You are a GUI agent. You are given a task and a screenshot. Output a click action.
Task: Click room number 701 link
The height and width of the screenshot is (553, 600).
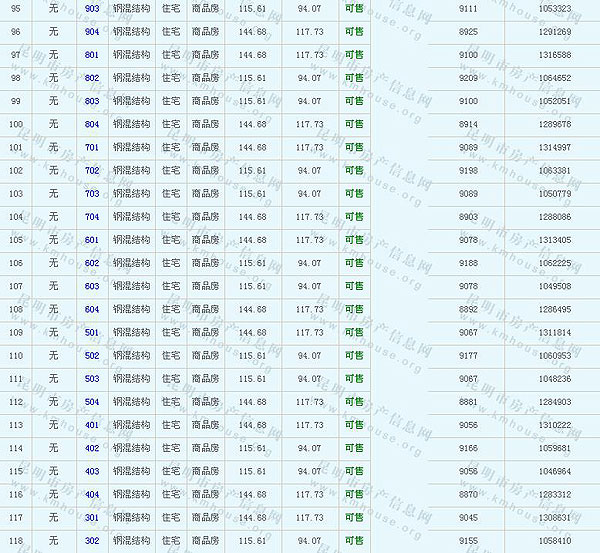point(92,147)
